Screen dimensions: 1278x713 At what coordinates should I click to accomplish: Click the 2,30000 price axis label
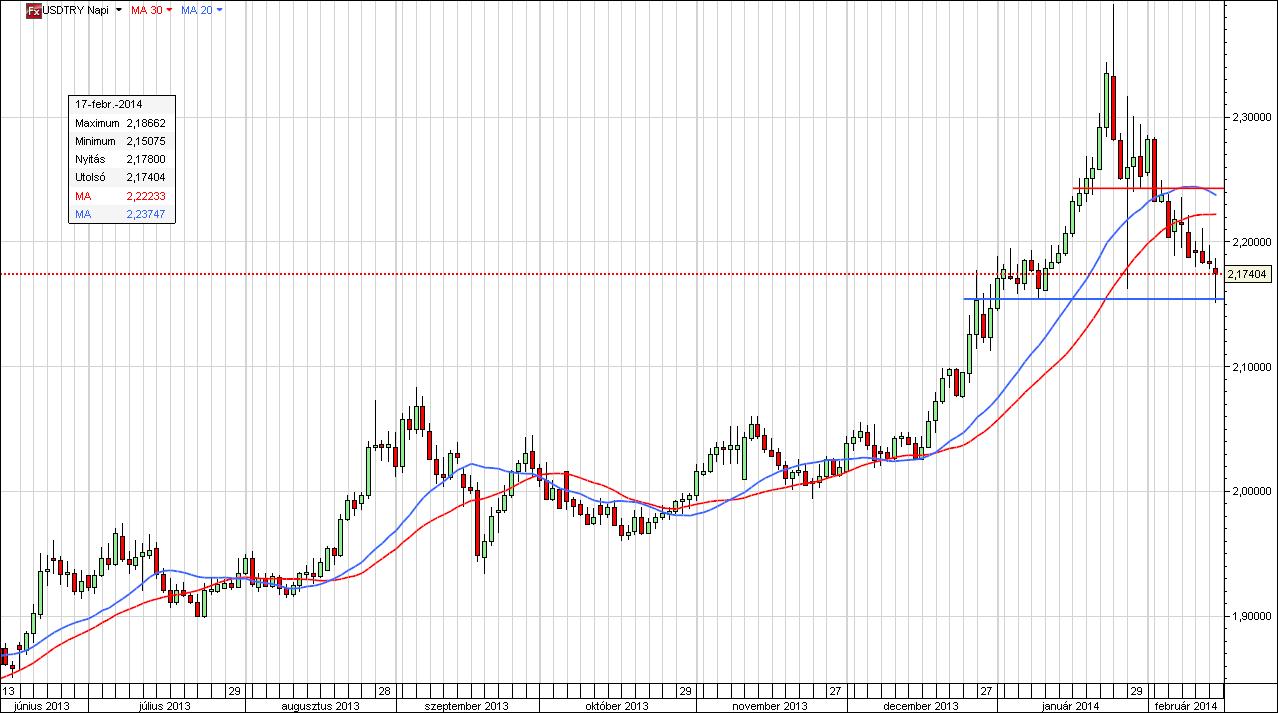pos(1250,118)
